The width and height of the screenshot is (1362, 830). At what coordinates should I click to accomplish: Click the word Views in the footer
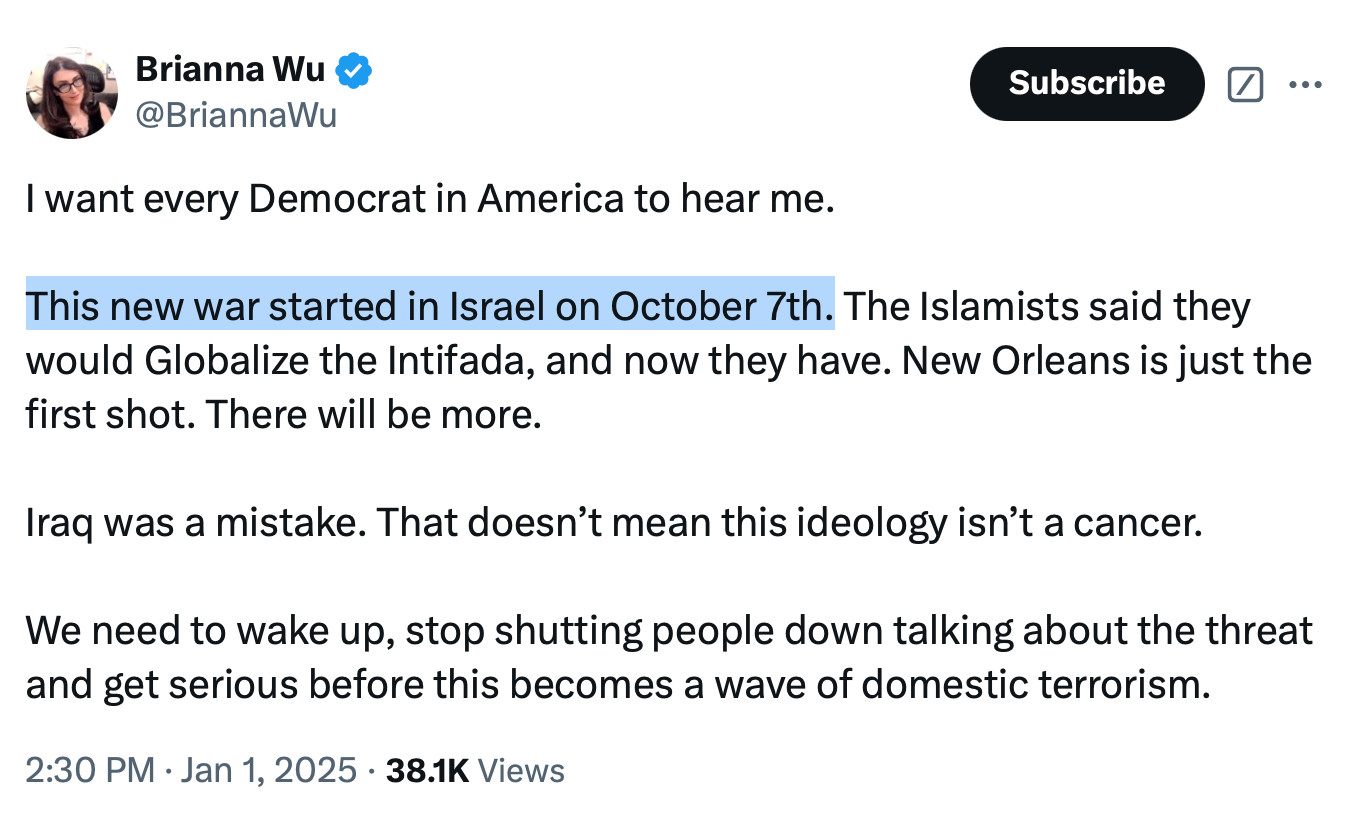tap(521, 771)
